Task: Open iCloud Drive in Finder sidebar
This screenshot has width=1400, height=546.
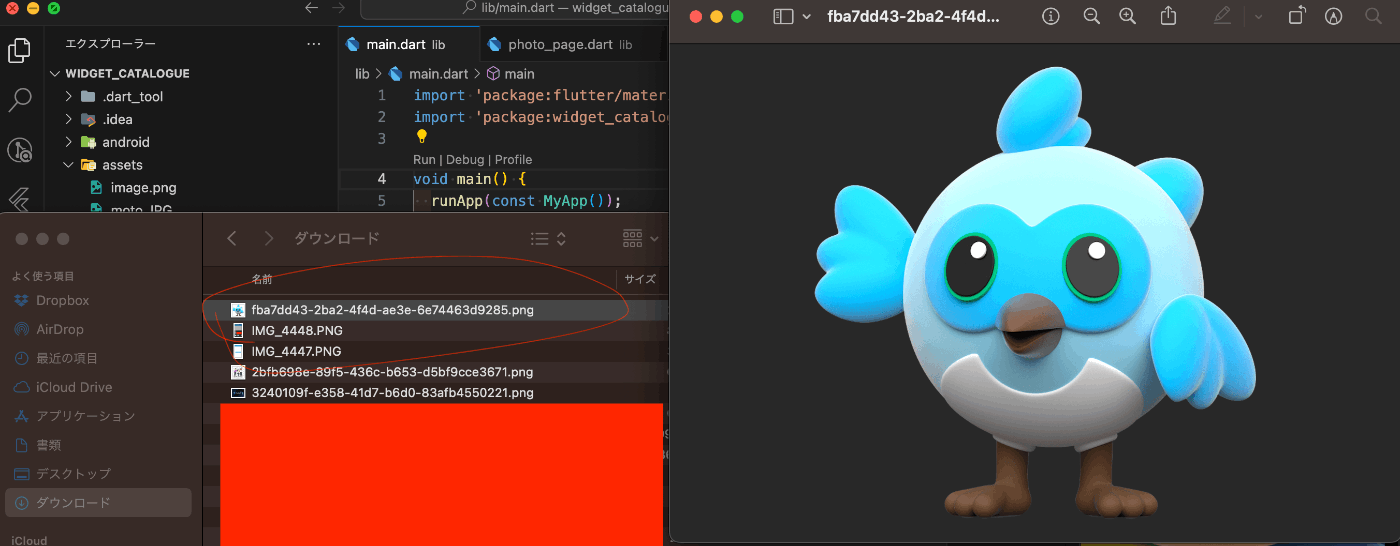Action: 74,388
